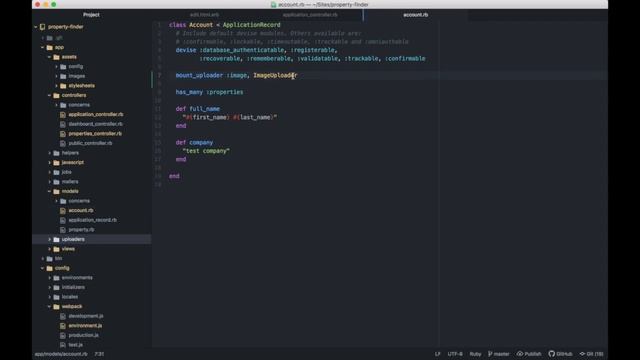Click the javascript folder icon
This screenshot has height=360, width=640.
point(56,162)
